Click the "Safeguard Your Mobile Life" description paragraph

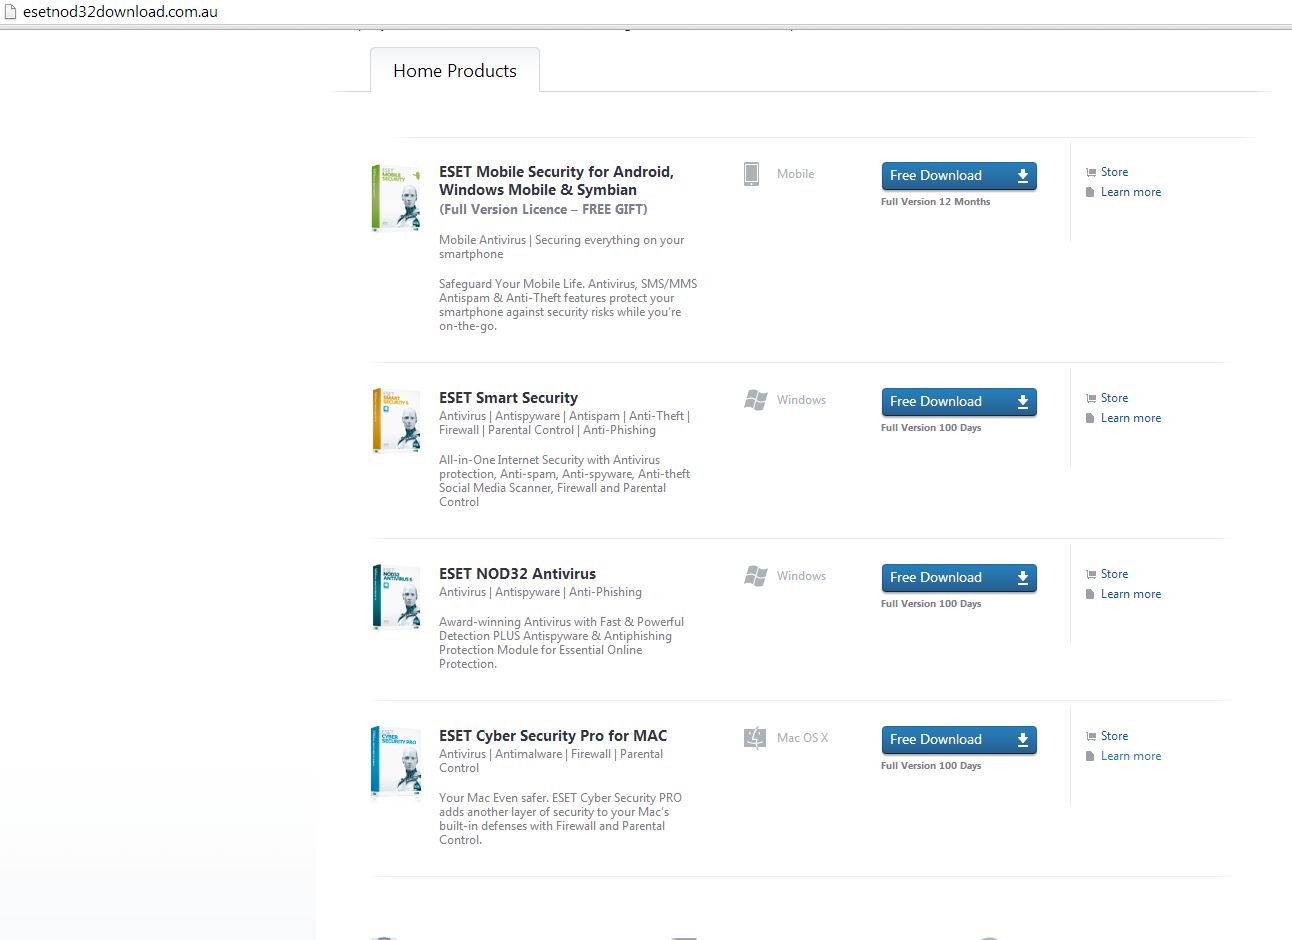click(568, 305)
